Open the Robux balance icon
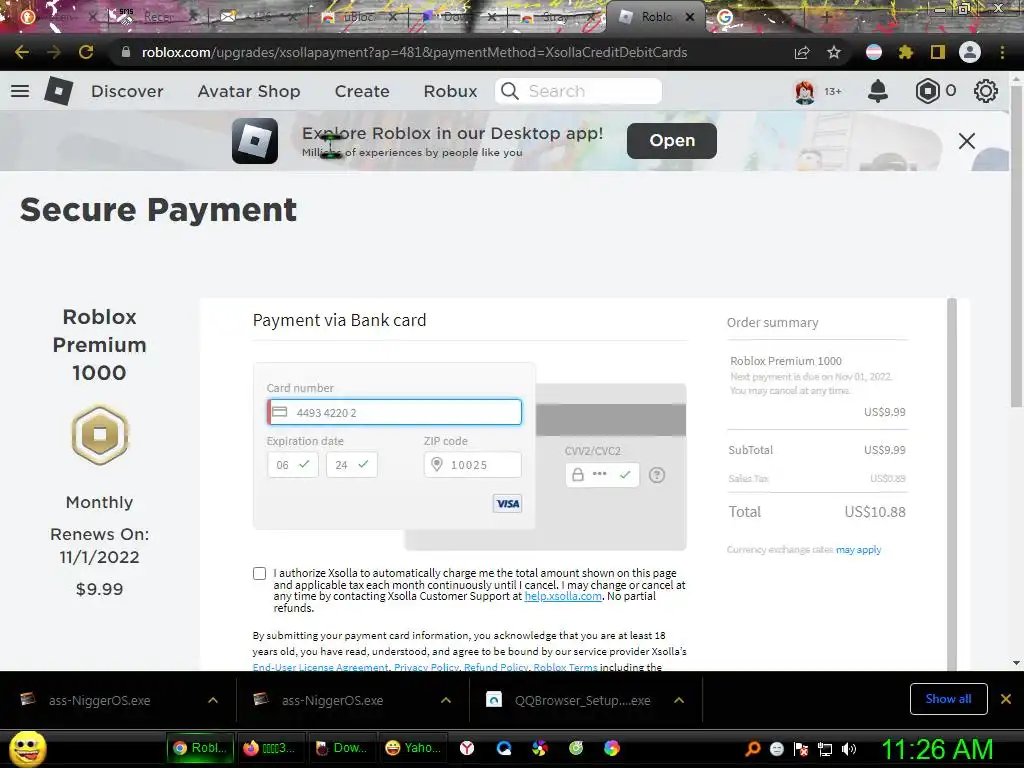The height and width of the screenshot is (768, 1024). [927, 91]
